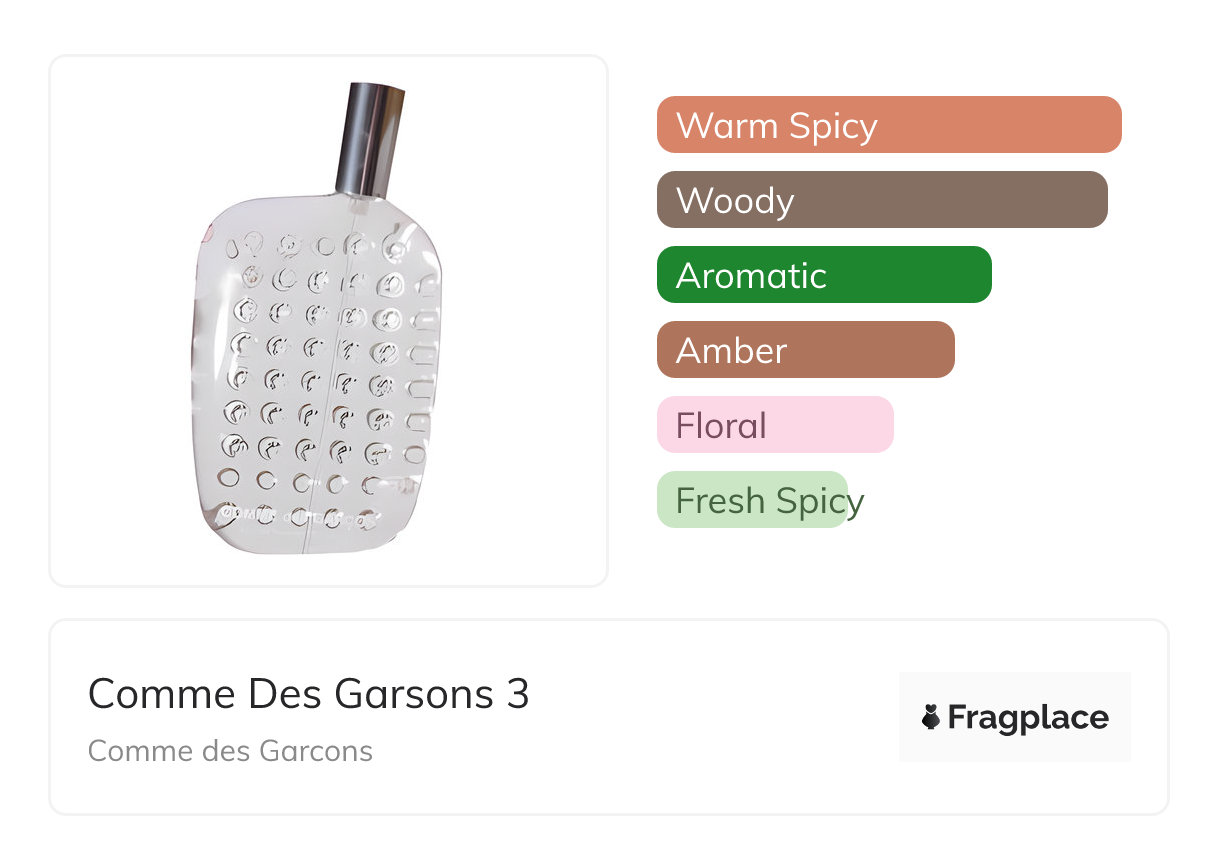
Task: Click the Fragplace wordmark text
Action: pos(1028,717)
